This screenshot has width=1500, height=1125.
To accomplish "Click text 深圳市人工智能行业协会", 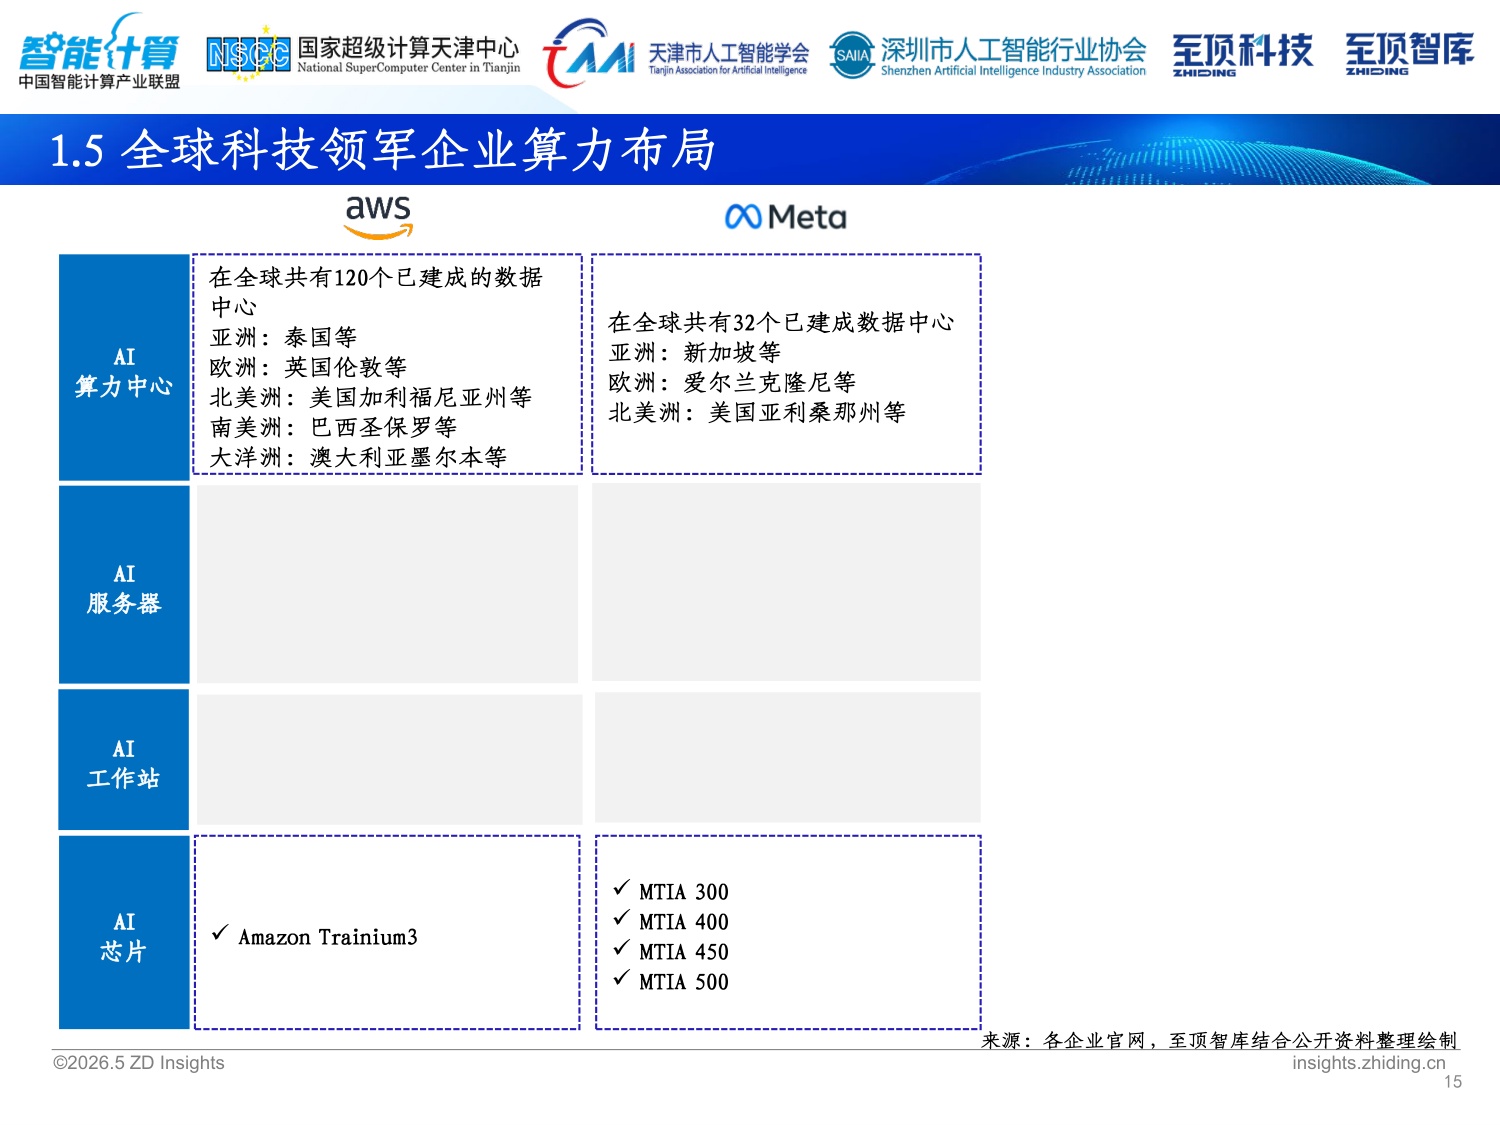I will tap(1013, 49).
